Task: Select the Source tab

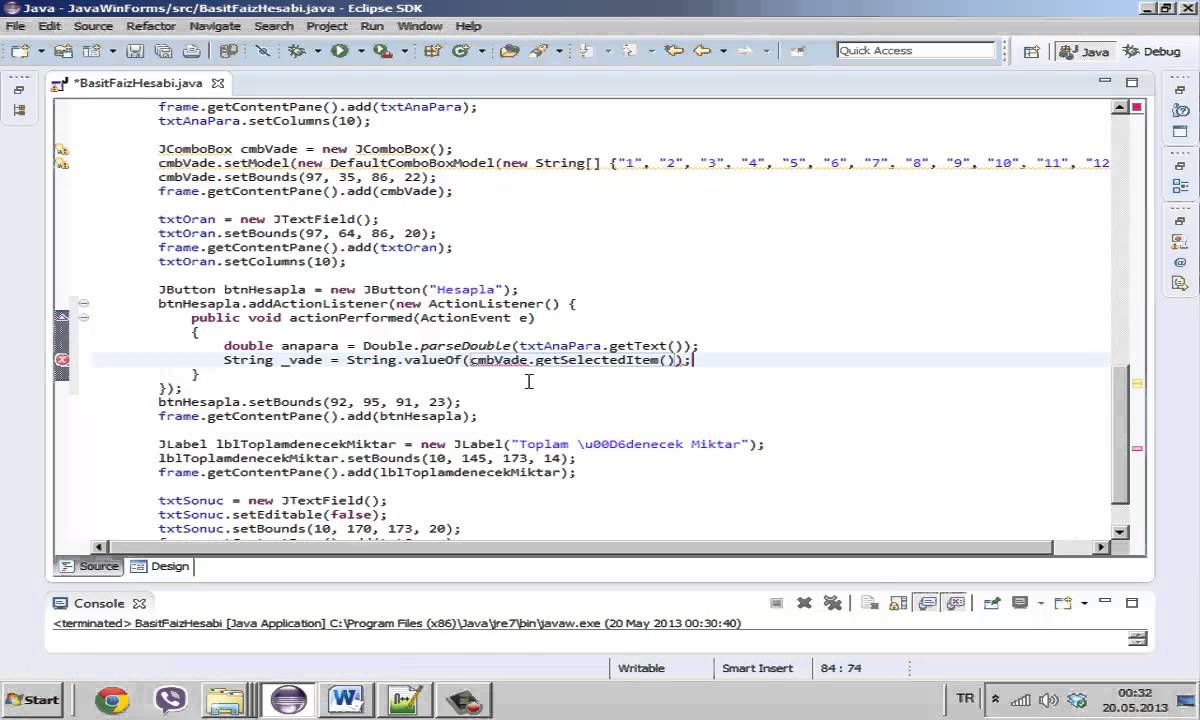Action: point(89,566)
